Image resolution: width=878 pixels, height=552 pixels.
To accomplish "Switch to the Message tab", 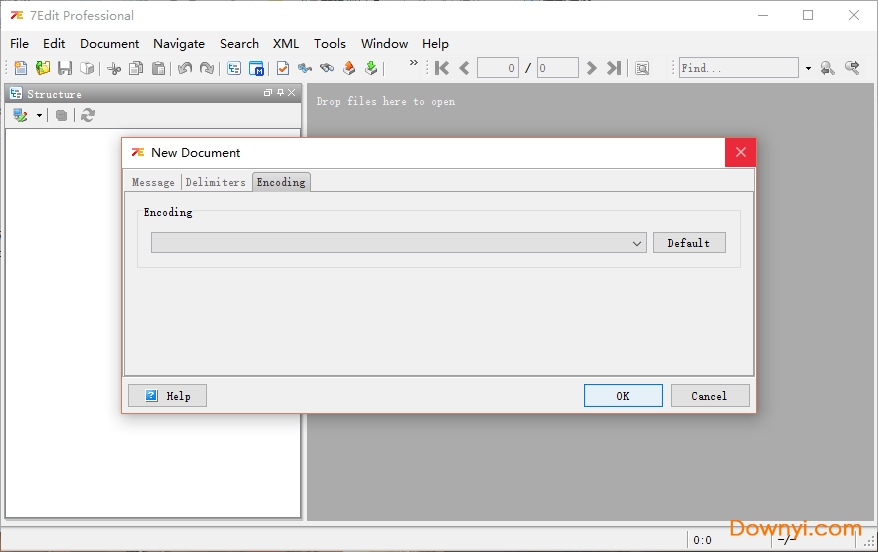I will [x=153, y=182].
